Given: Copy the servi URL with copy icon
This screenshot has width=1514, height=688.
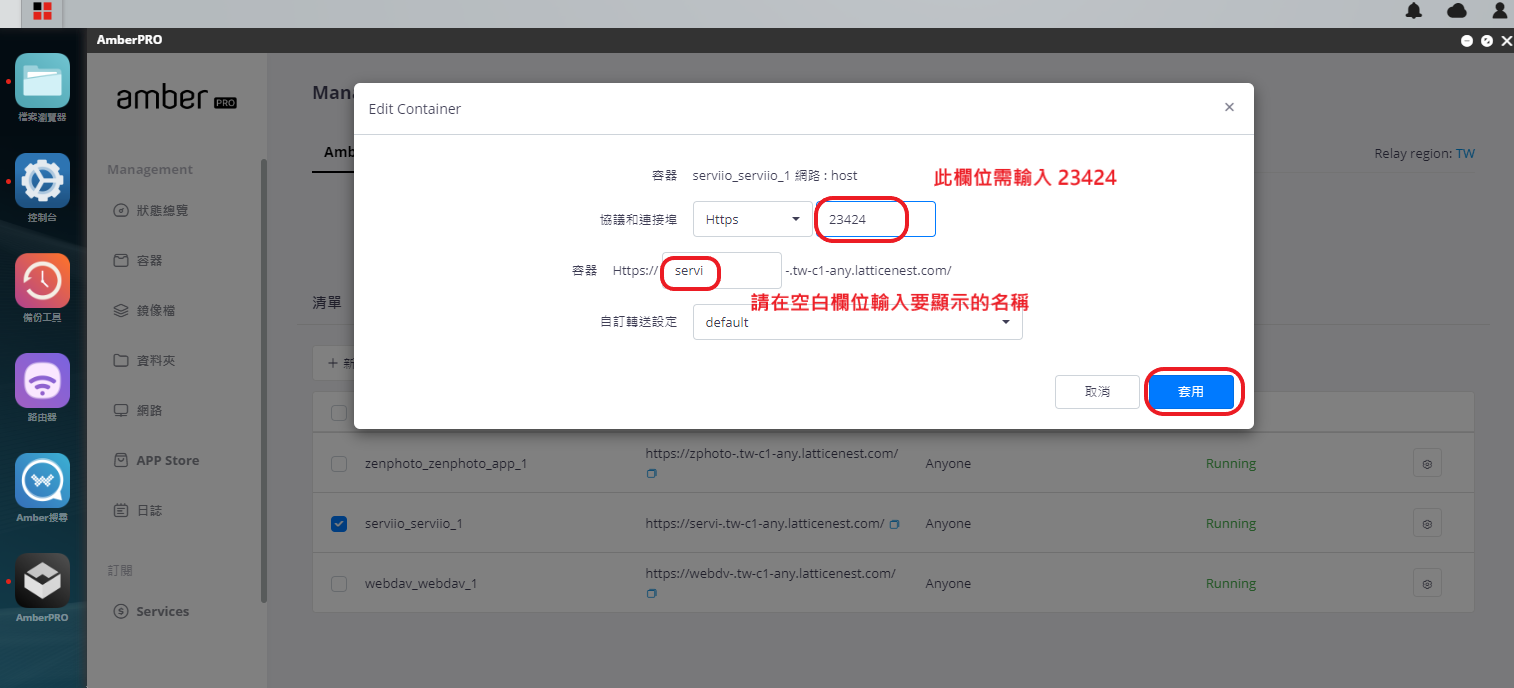Looking at the screenshot, I should pos(894,524).
